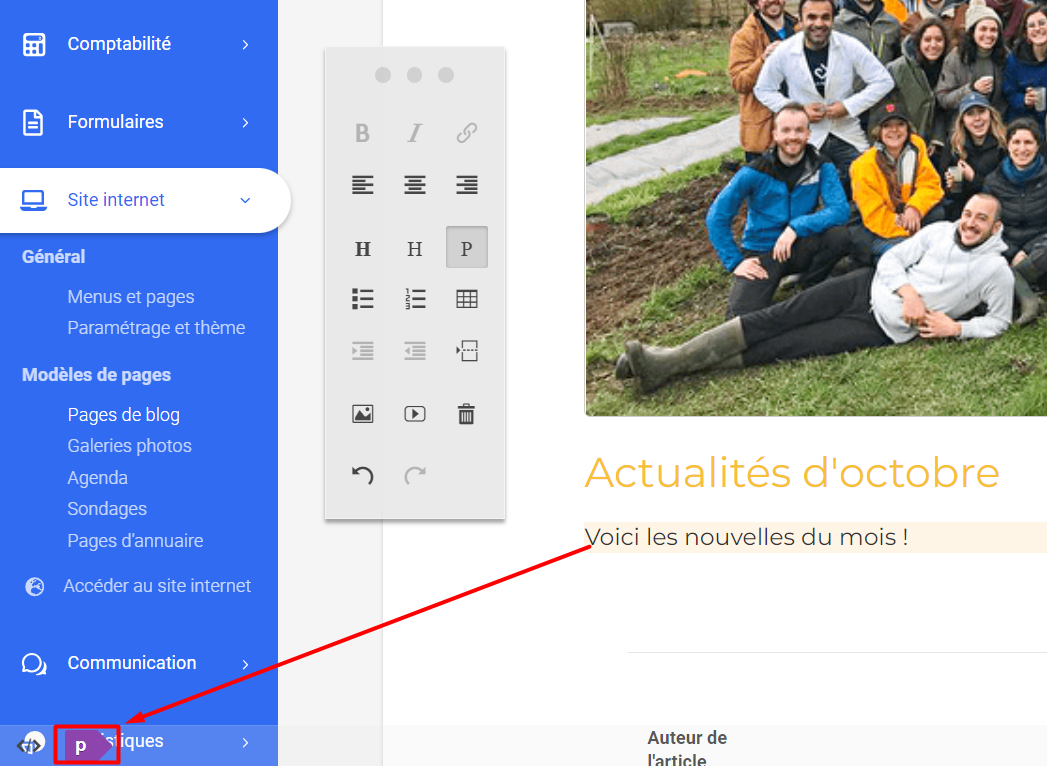Click the insert video icon

(x=415, y=414)
